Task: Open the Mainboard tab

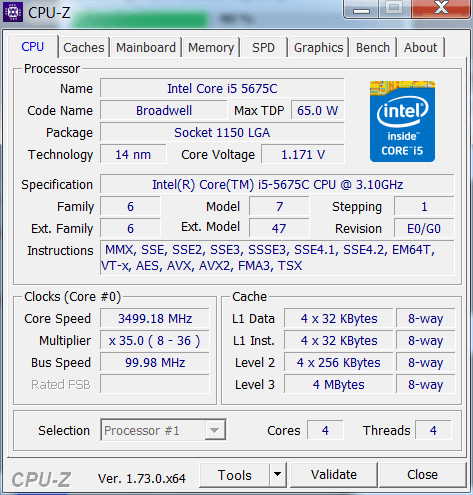Action: [x=146, y=48]
